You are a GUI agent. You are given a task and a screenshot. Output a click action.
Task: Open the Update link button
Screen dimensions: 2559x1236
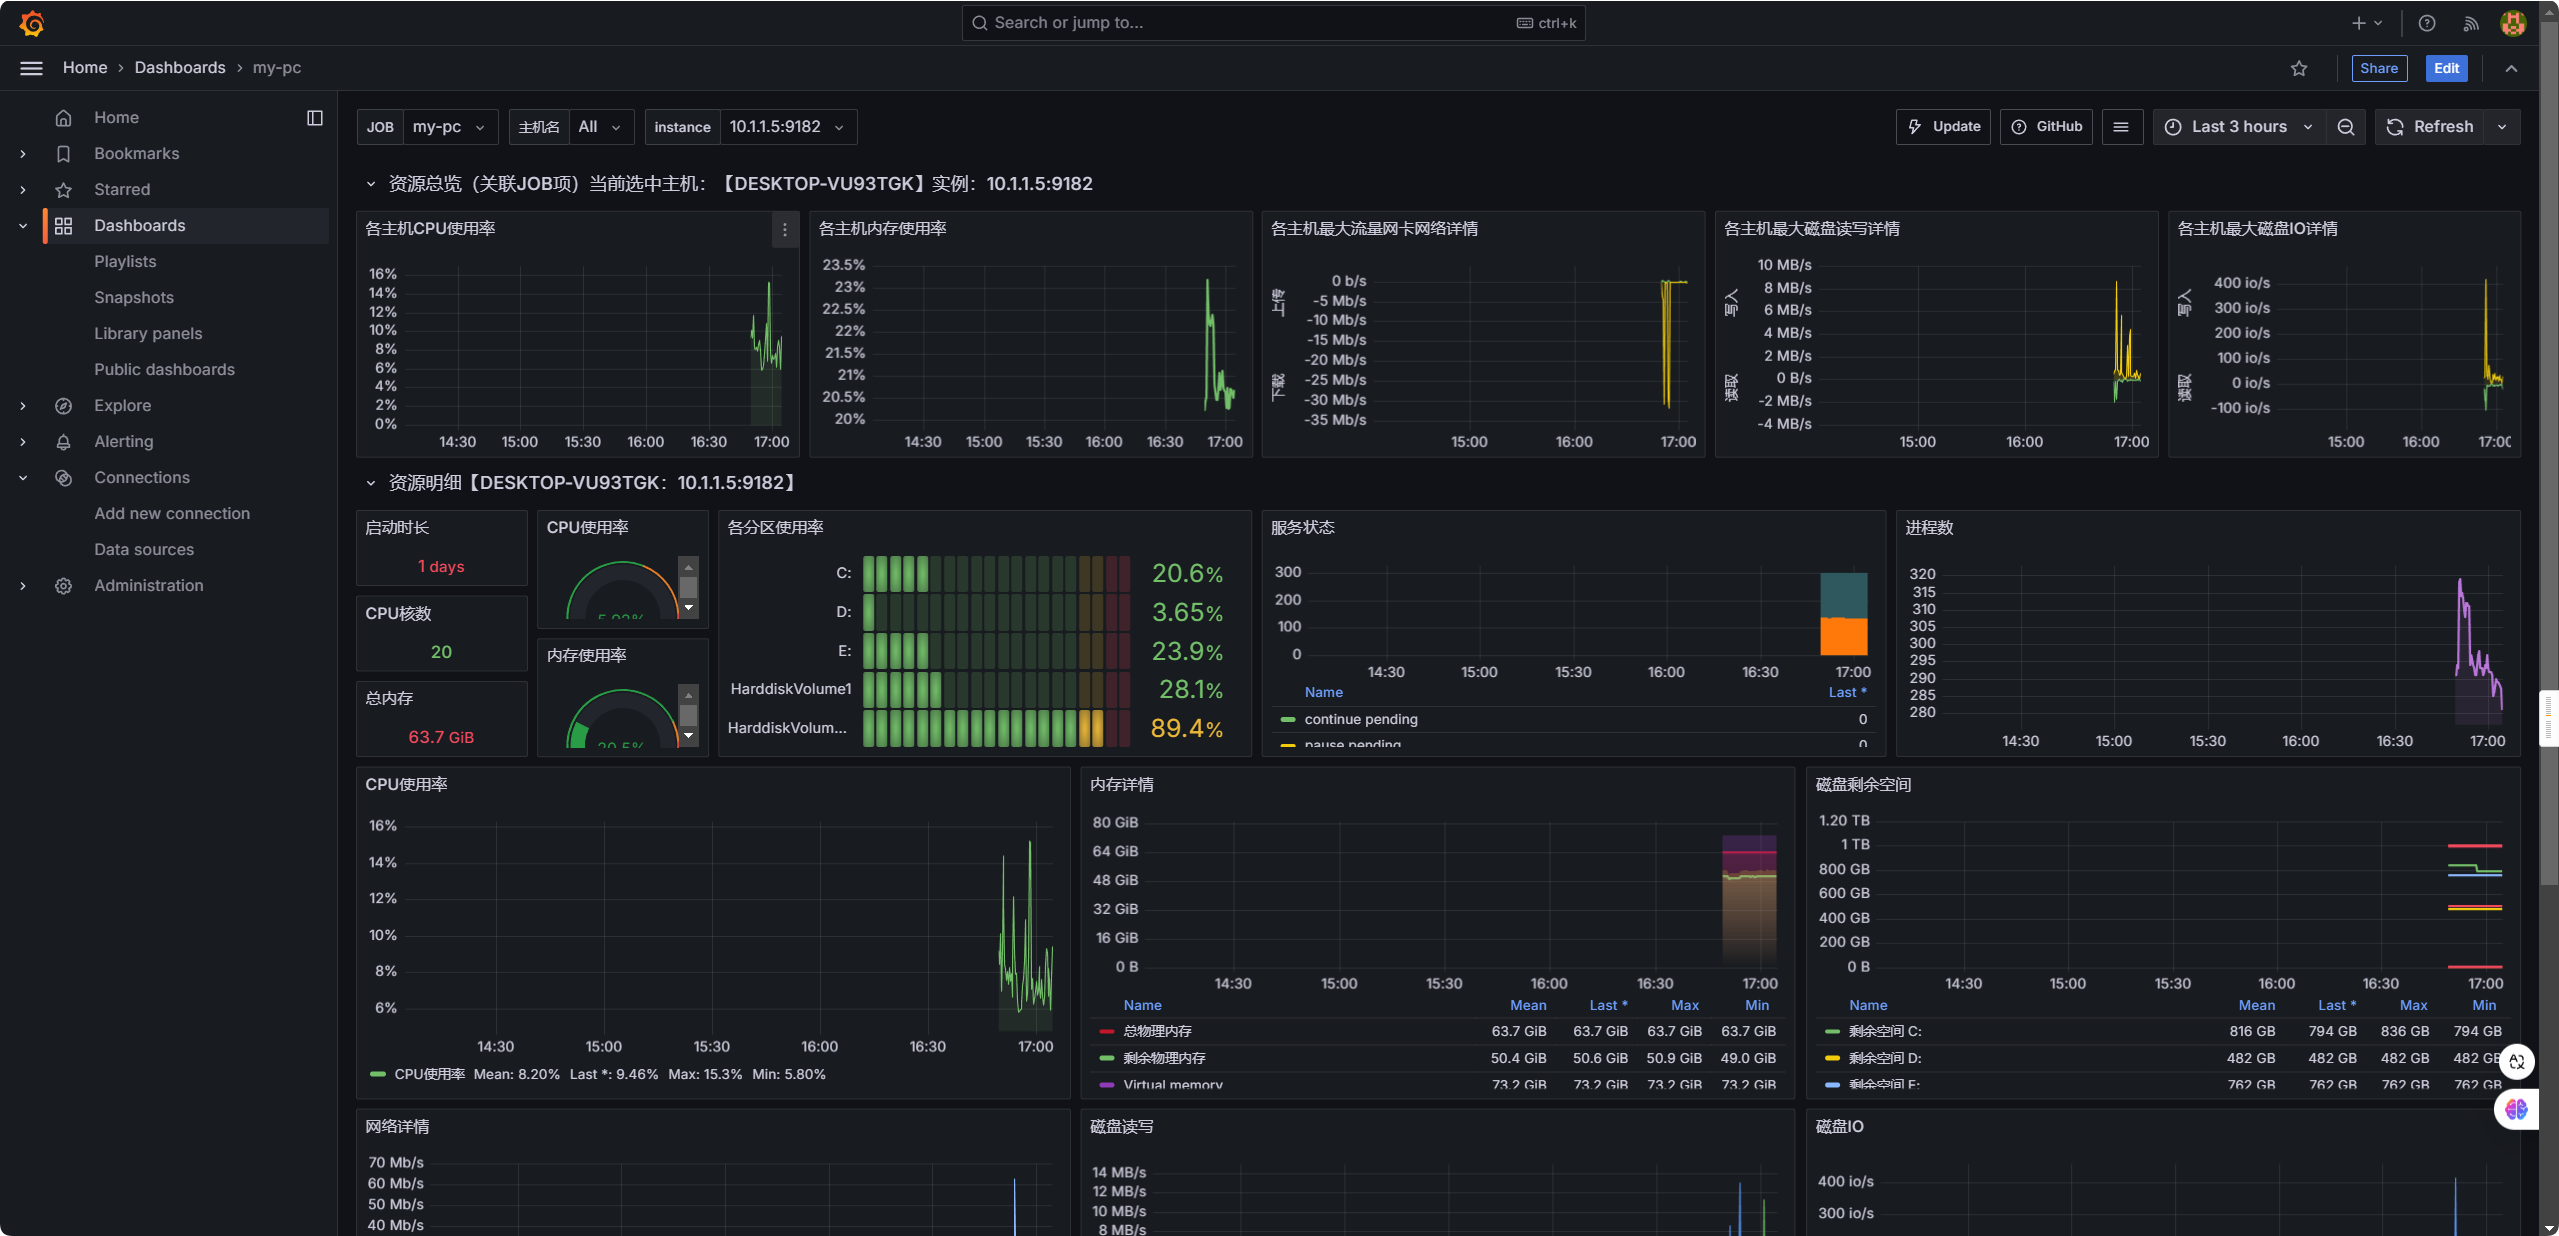pyautogui.click(x=1943, y=127)
